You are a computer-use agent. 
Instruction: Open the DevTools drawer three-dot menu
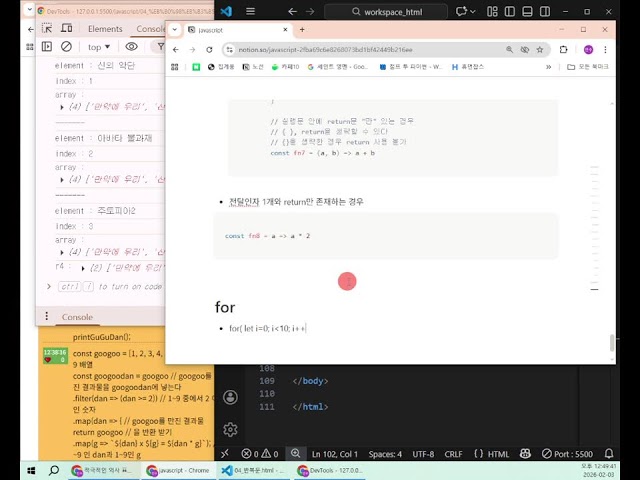(x=47, y=316)
